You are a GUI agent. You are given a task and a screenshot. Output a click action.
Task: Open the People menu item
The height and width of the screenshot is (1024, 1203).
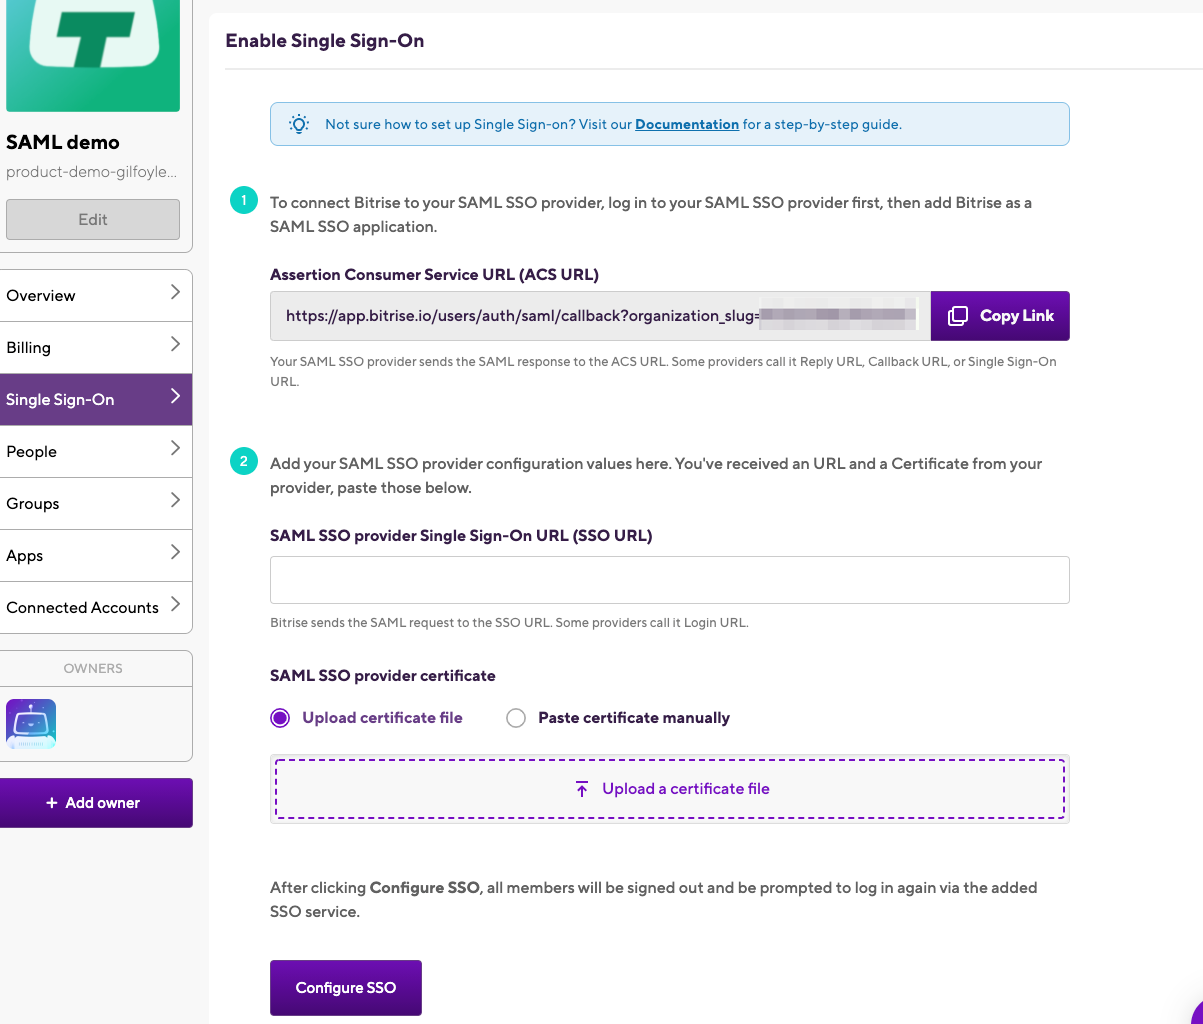click(x=32, y=452)
